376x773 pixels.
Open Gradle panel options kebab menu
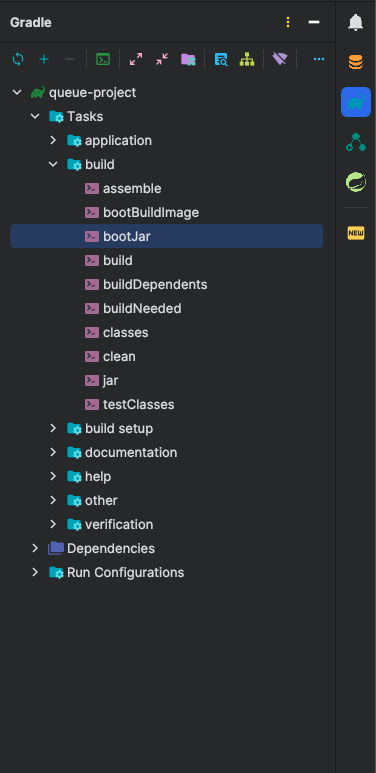coord(288,23)
